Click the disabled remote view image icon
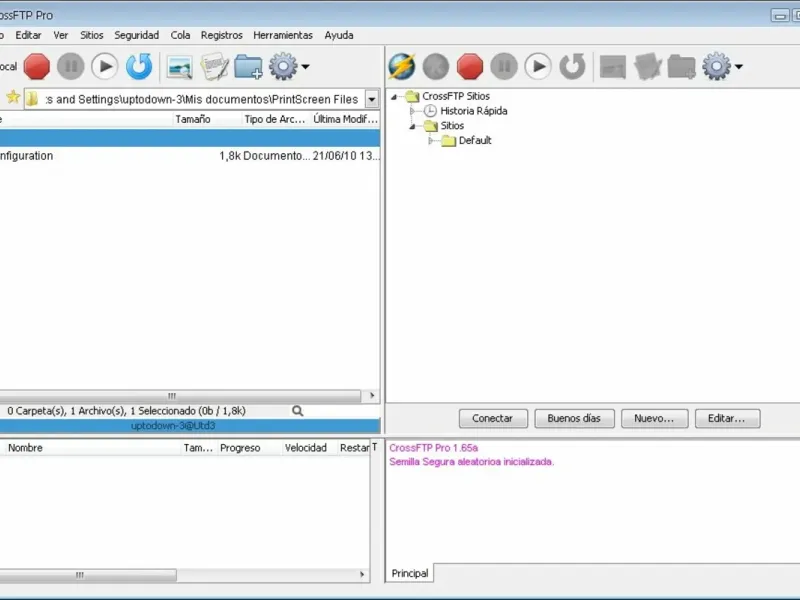 [613, 67]
